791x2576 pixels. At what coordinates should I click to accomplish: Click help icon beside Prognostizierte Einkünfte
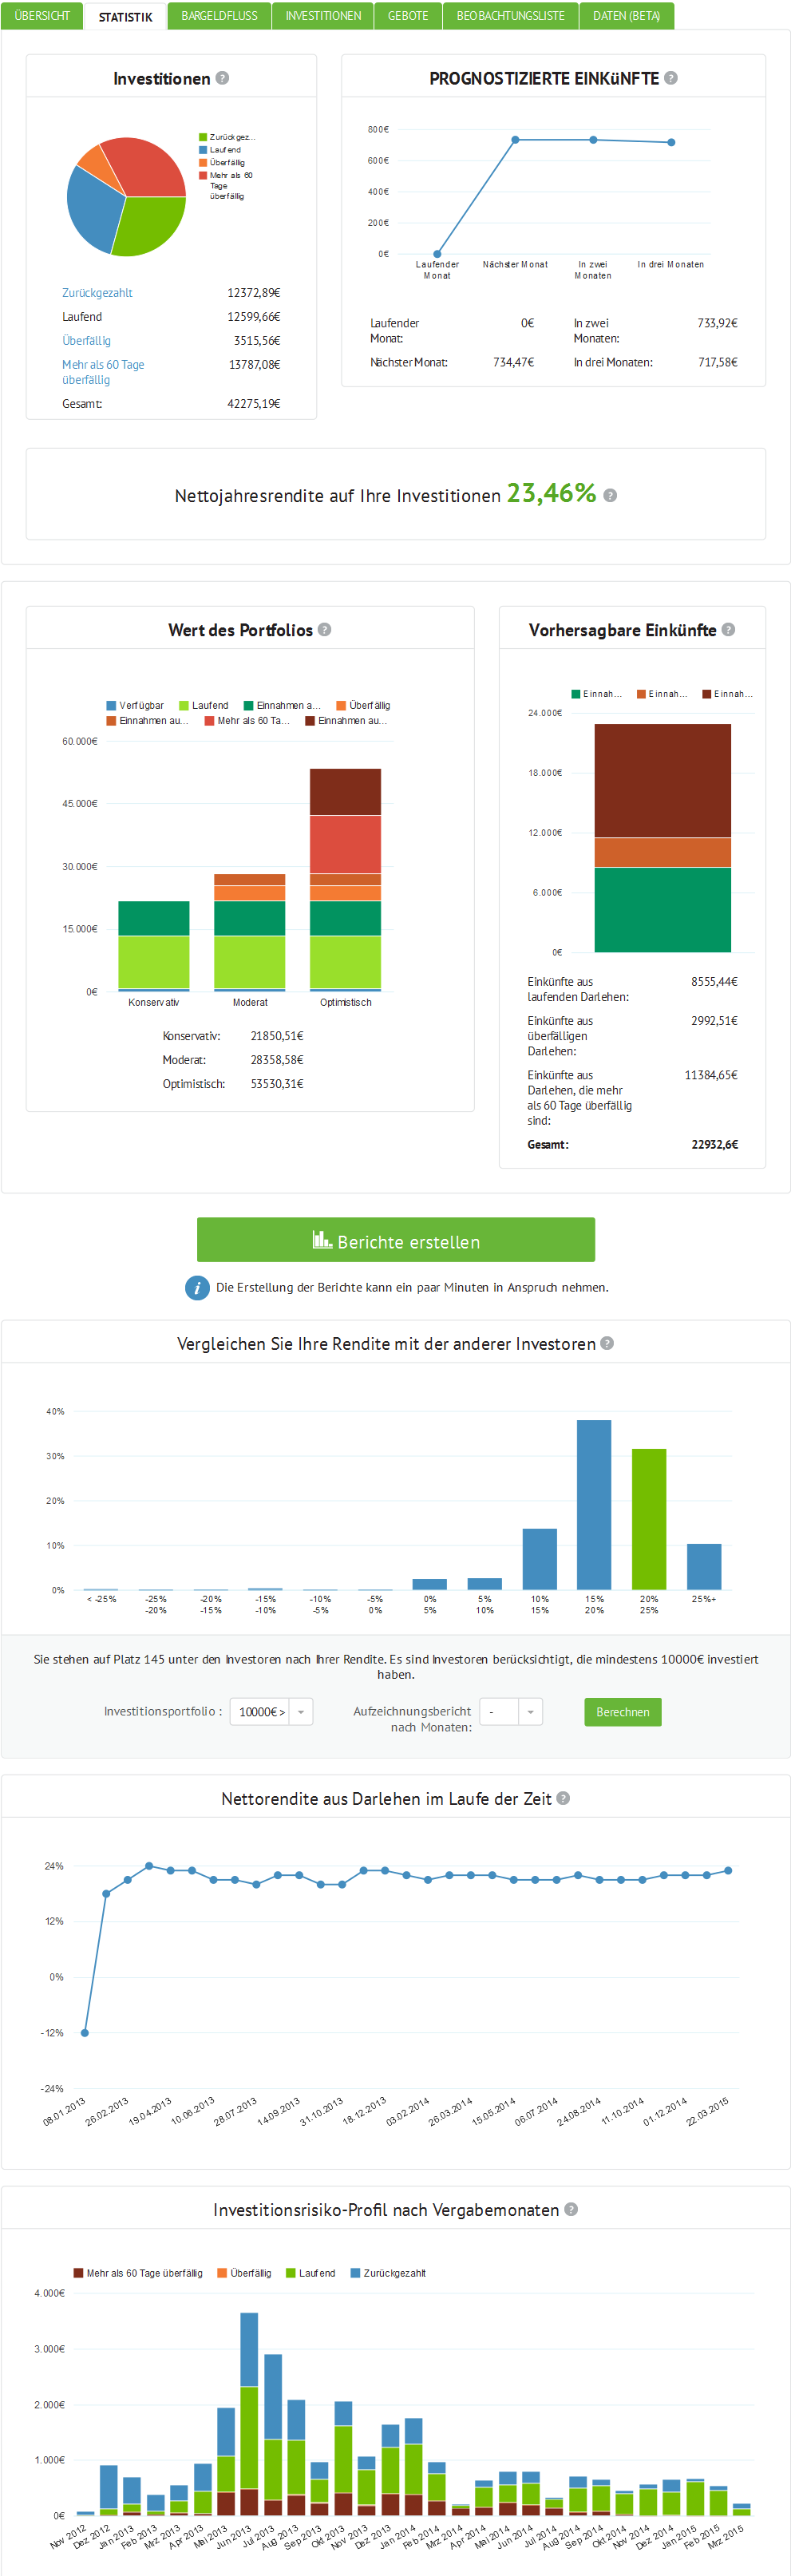click(671, 78)
